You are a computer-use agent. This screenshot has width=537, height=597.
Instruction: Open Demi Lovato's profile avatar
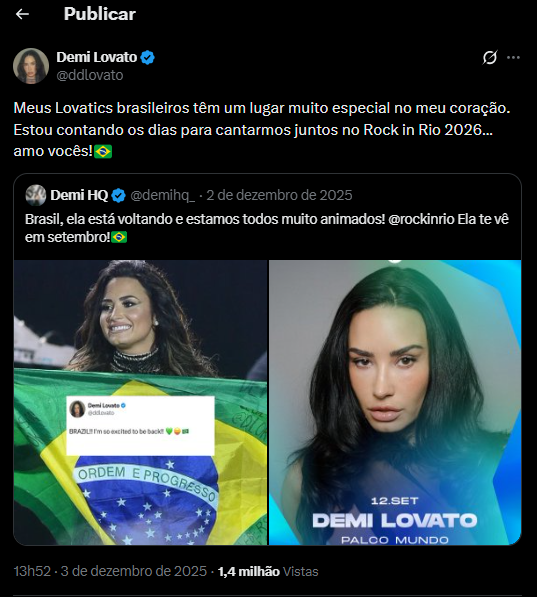31,66
